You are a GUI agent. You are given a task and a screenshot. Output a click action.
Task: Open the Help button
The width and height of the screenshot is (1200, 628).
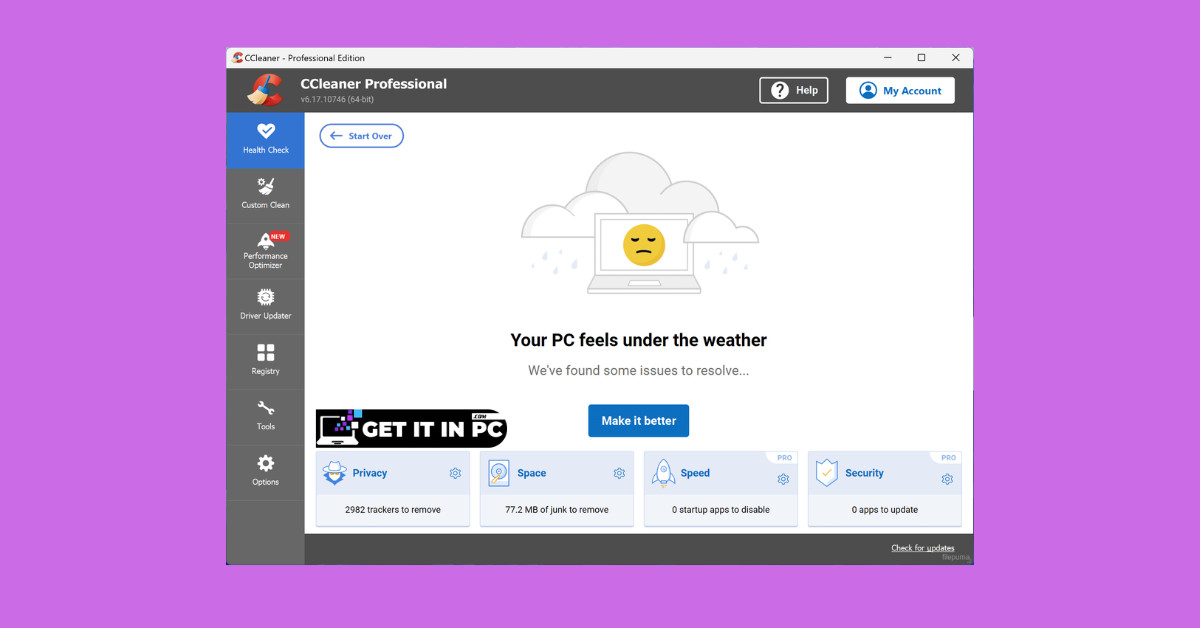794,90
